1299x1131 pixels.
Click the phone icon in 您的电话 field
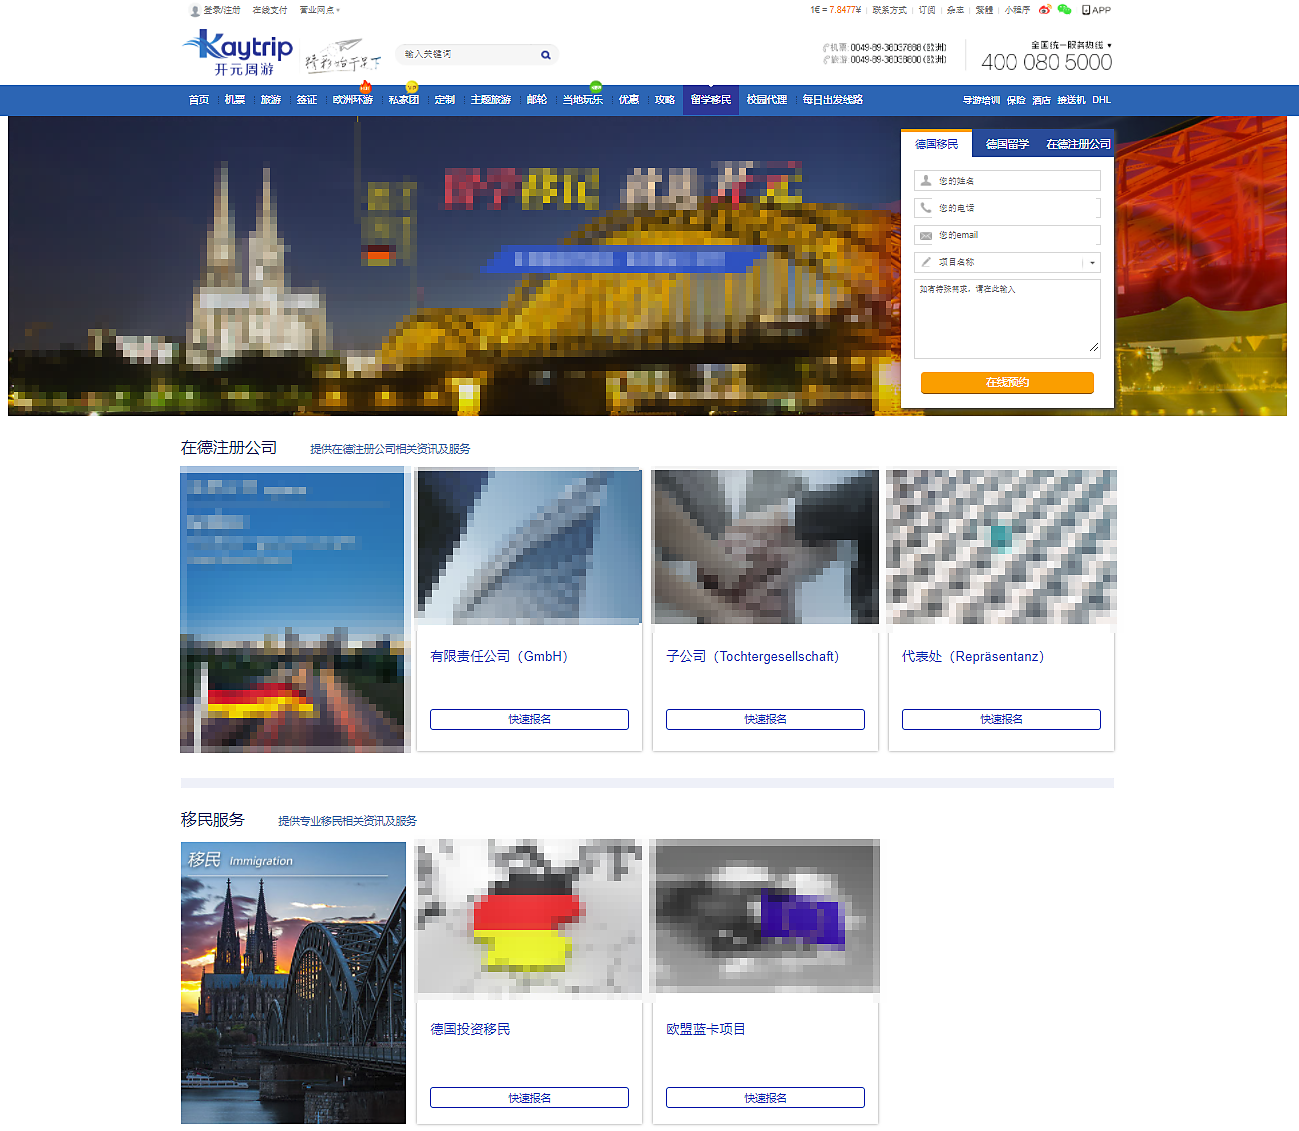pos(926,208)
